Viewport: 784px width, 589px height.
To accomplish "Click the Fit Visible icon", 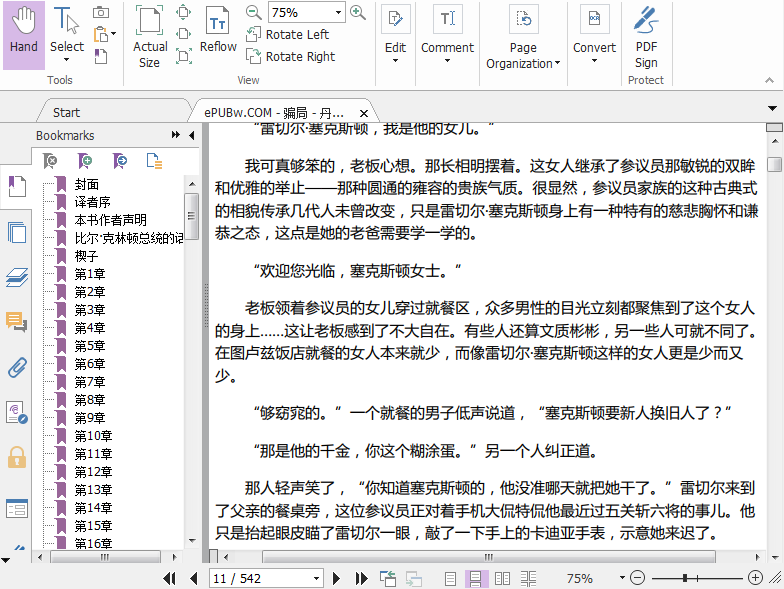I will (x=184, y=56).
